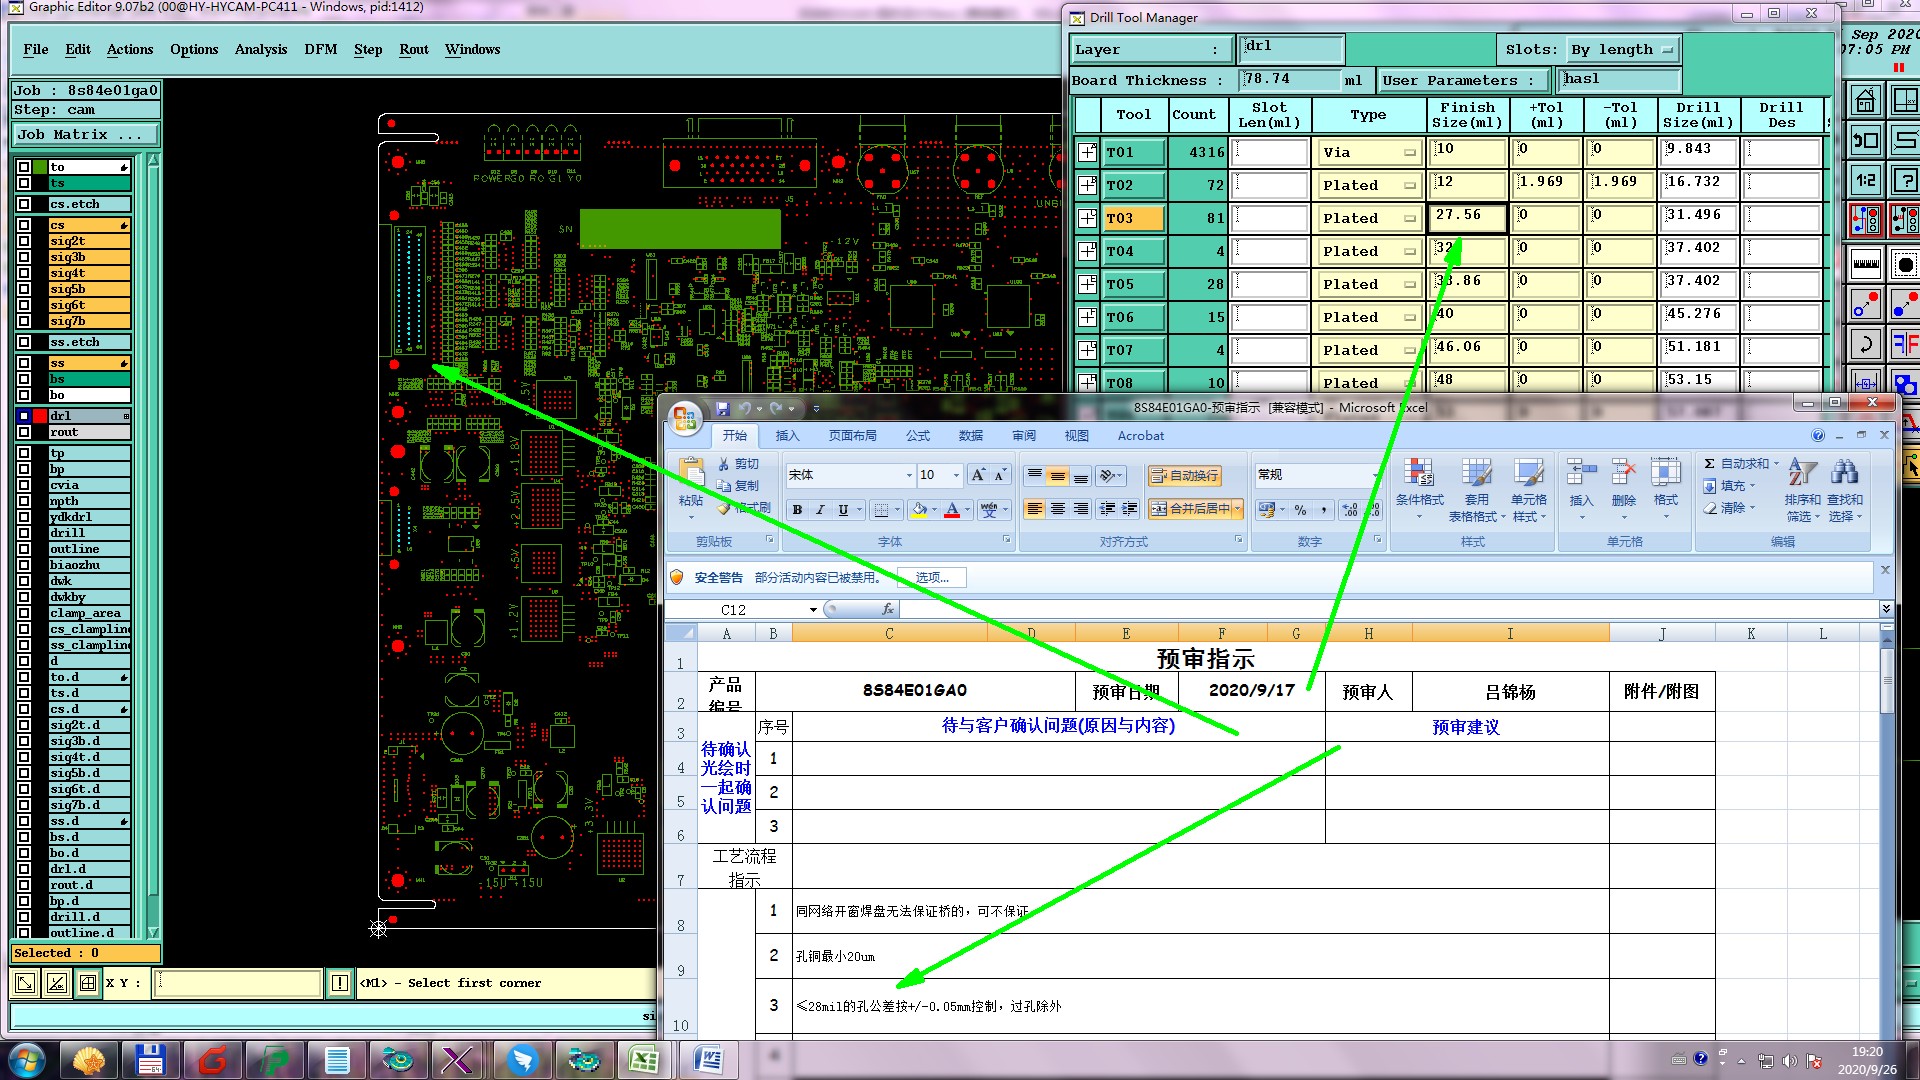Switch to the 页面布局 ribbon tab
The width and height of the screenshot is (1920, 1080).
tap(852, 436)
